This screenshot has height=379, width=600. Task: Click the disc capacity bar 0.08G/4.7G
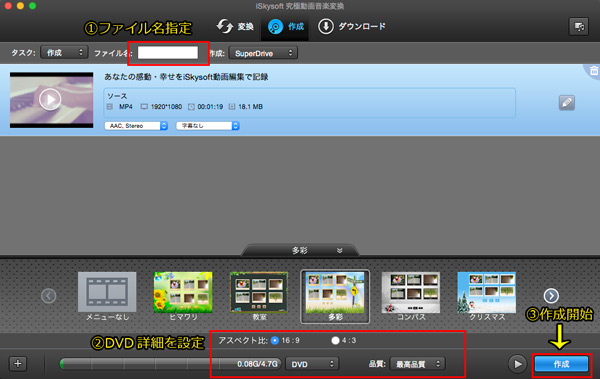(x=171, y=364)
